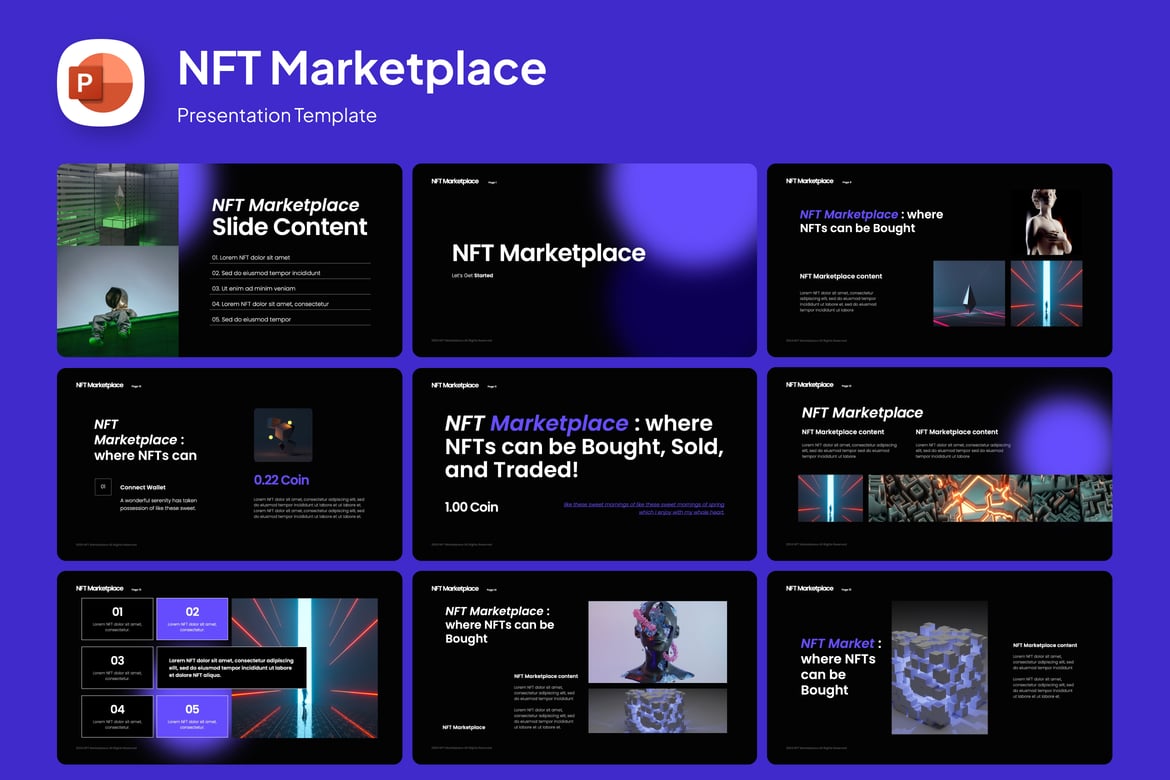The width and height of the screenshot is (1170, 780).
Task: Click the 01 square icon beside Connect Wallet
Action: [x=103, y=487]
